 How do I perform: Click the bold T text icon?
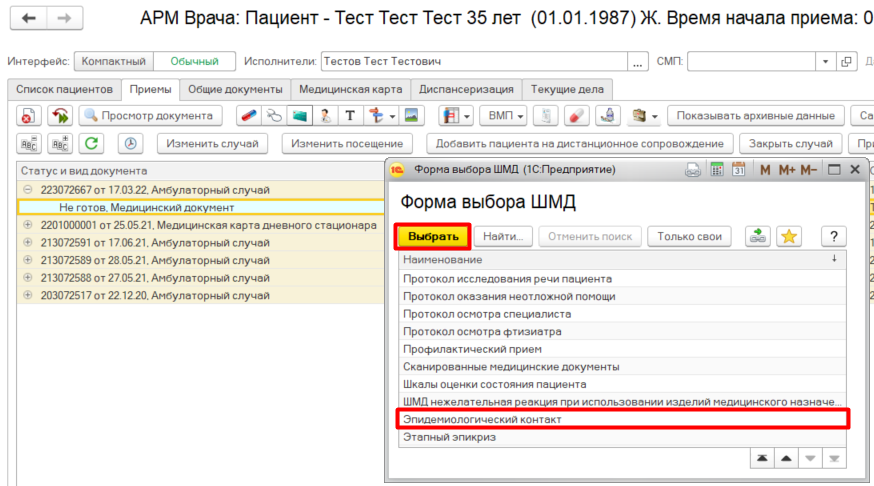point(350,115)
